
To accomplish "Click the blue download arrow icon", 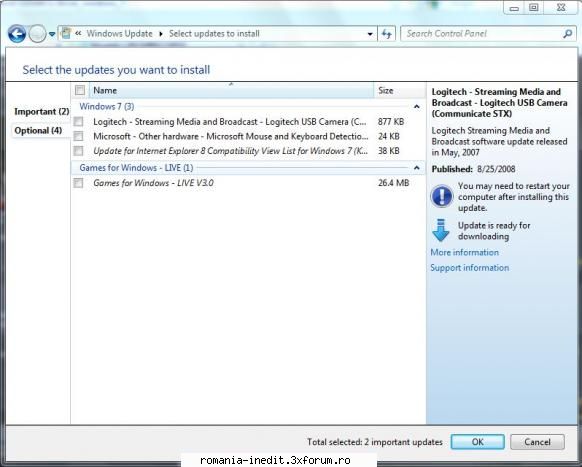I will point(441,230).
